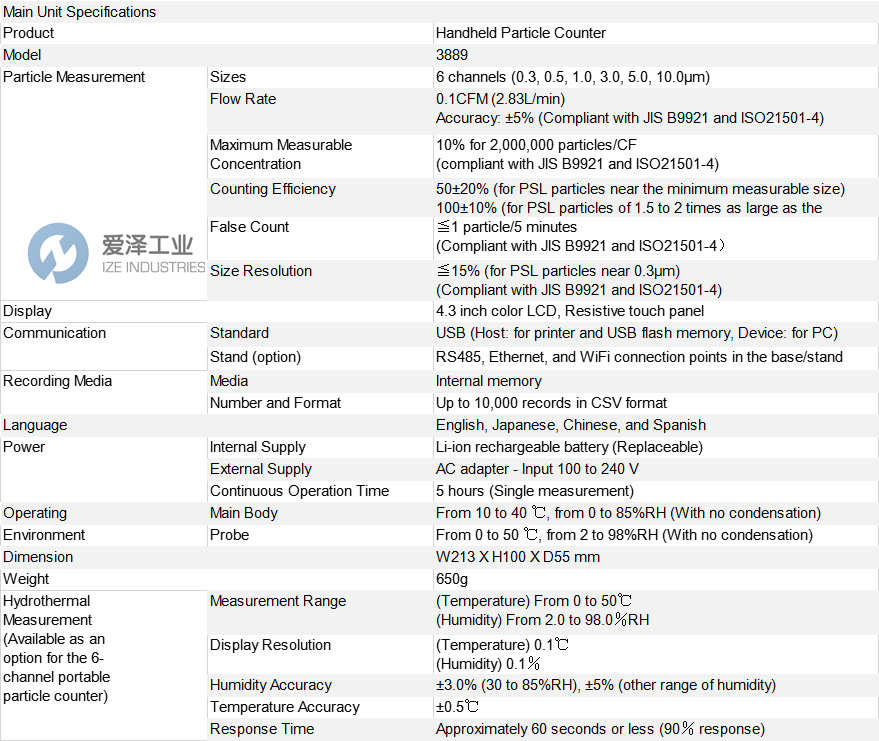Image resolution: width=879 pixels, height=741 pixels.
Task: Select the 'Handheld Particle Counter' product value
Action: pyautogui.click(x=521, y=33)
